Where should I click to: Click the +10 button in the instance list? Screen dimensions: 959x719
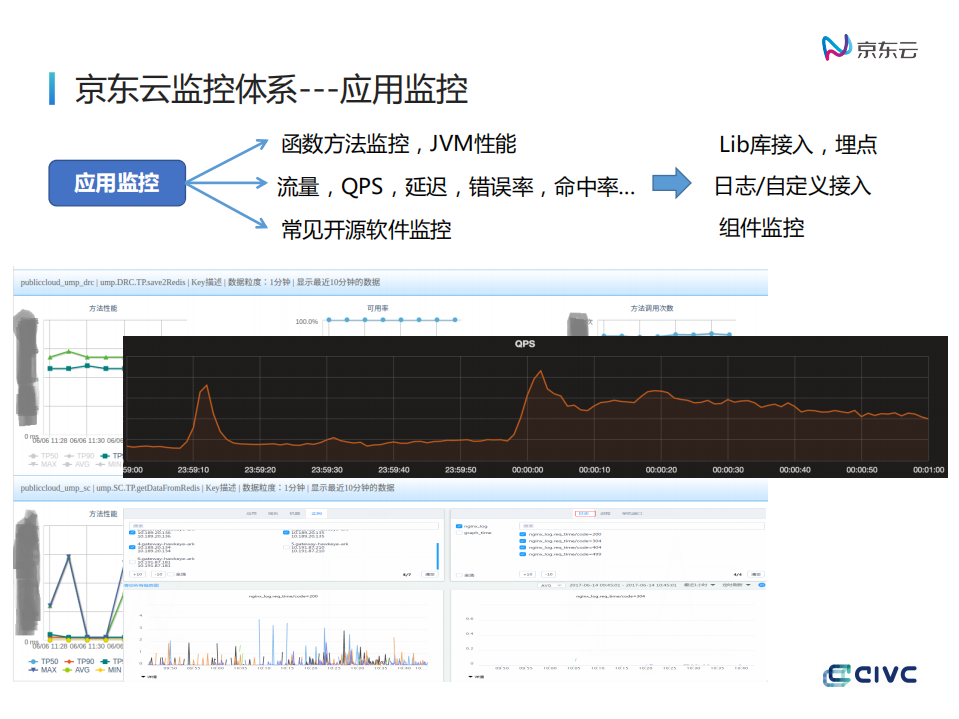(137, 573)
